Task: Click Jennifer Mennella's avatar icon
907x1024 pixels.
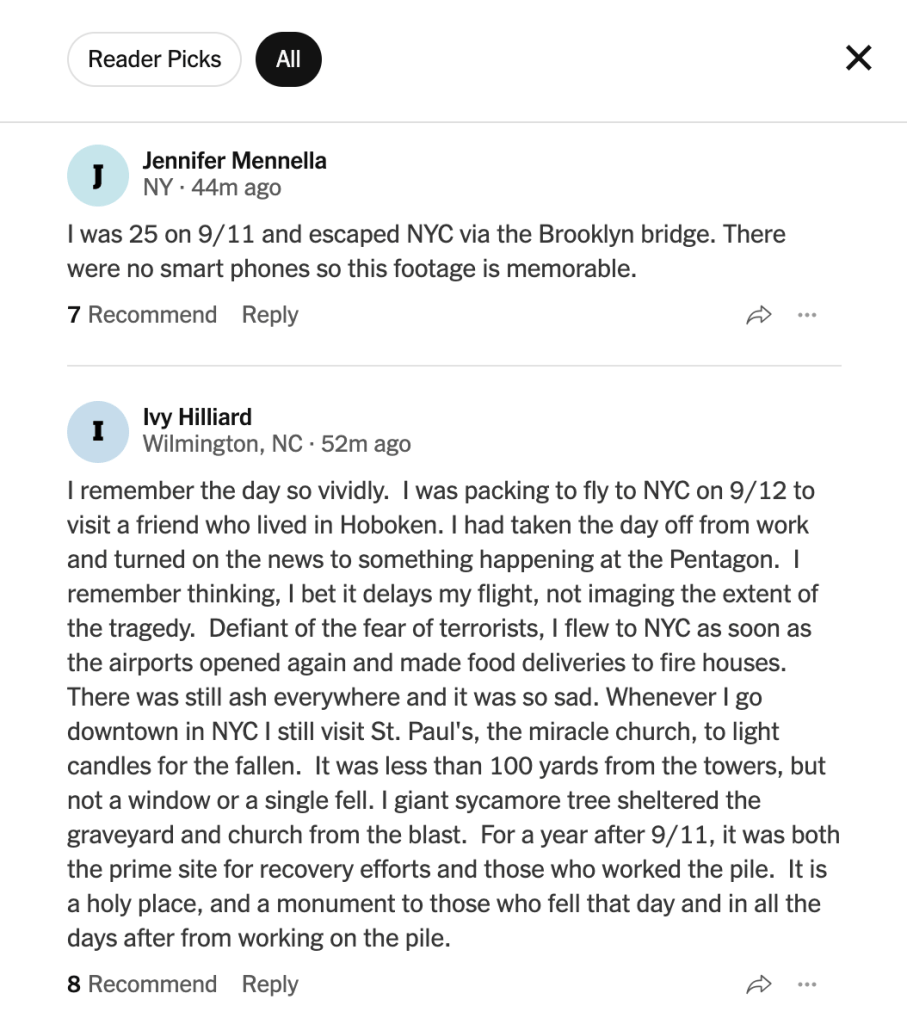Action: pyautogui.click(x=98, y=176)
